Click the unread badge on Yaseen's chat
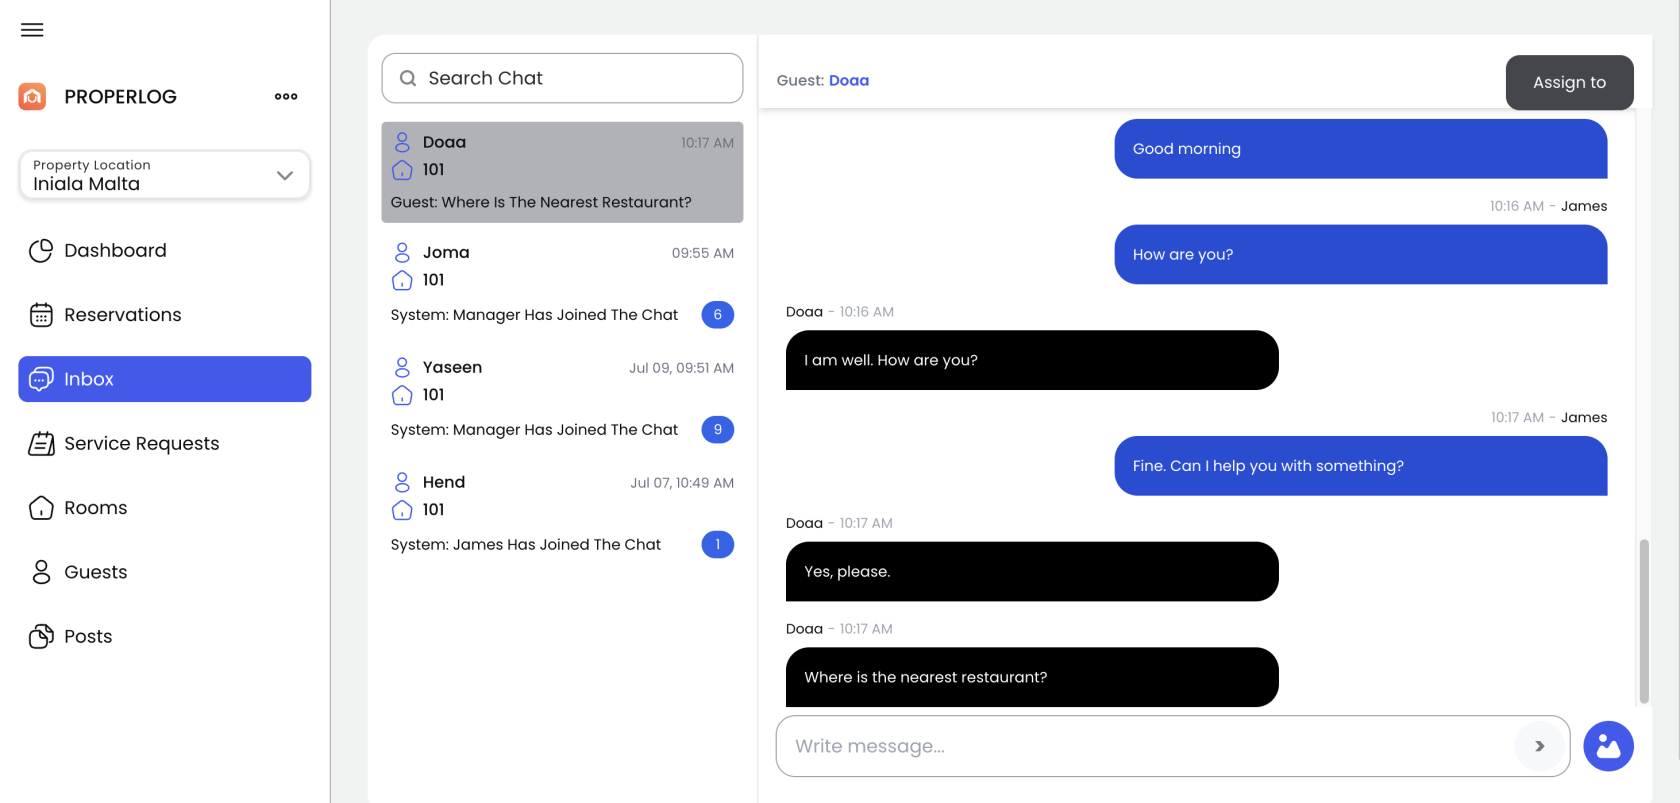This screenshot has width=1680, height=803. coord(717,430)
